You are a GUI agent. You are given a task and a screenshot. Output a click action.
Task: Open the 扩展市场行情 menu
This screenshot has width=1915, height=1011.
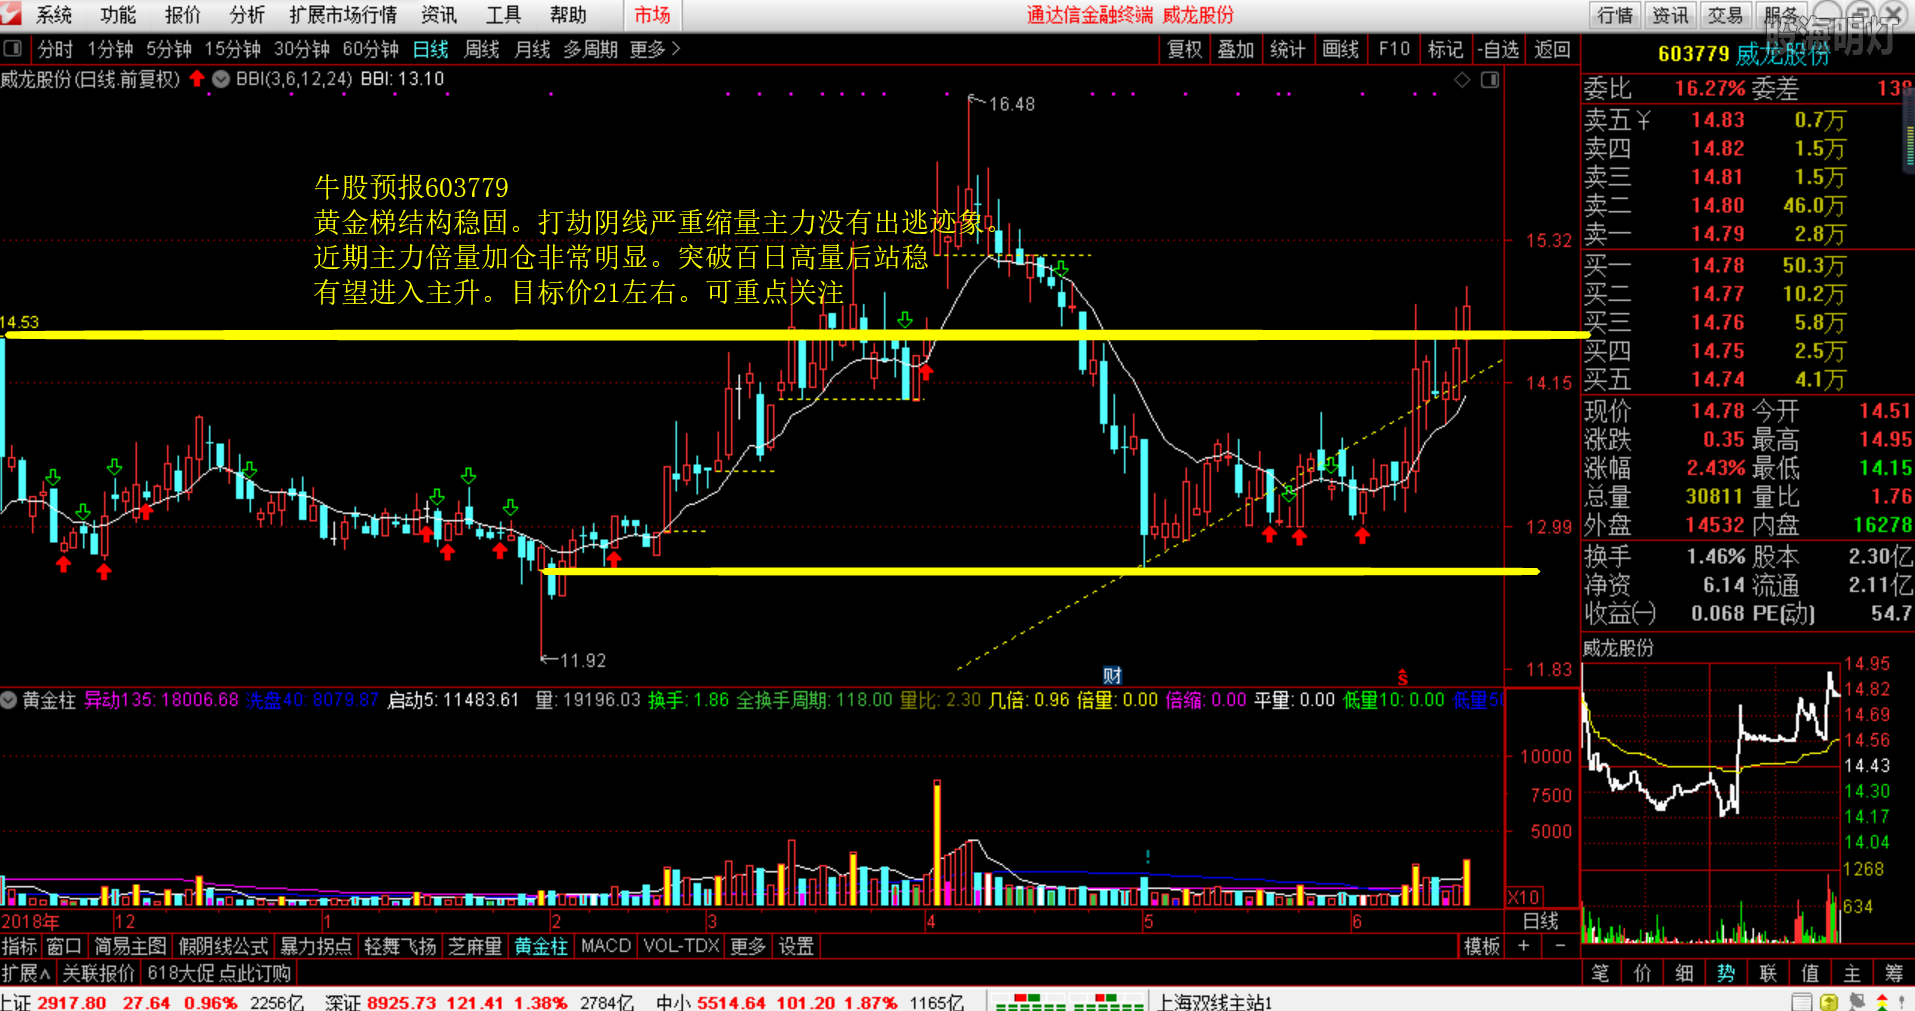tap(343, 15)
